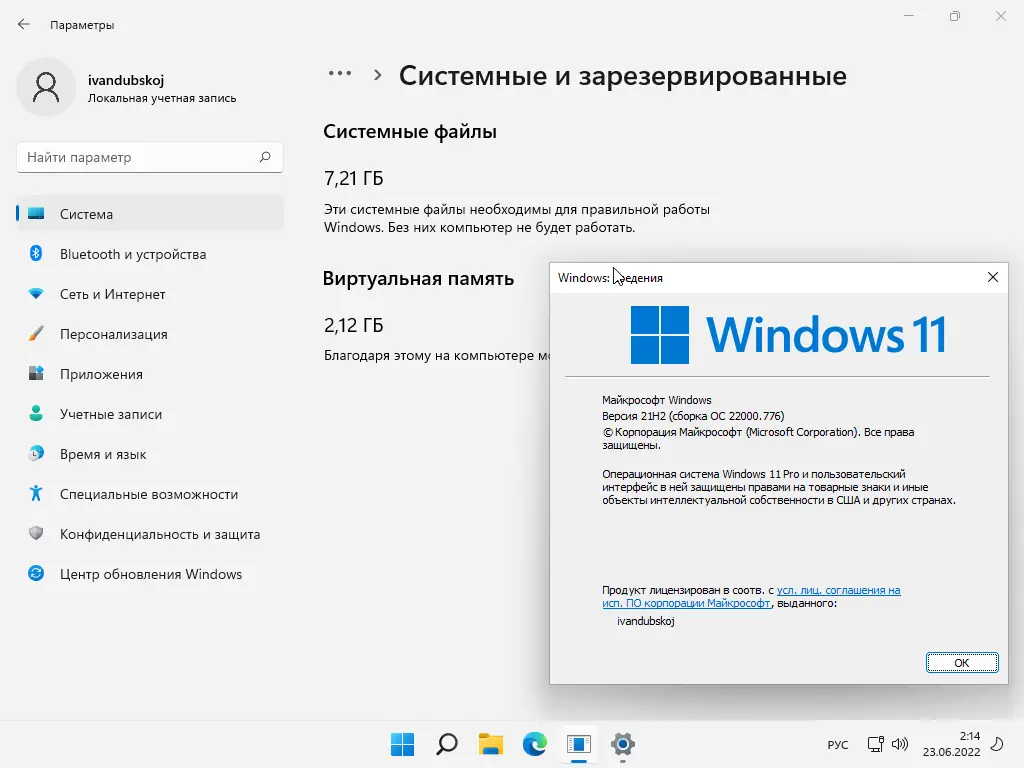
Task: Restore down the Параметры window
Action: point(955,16)
